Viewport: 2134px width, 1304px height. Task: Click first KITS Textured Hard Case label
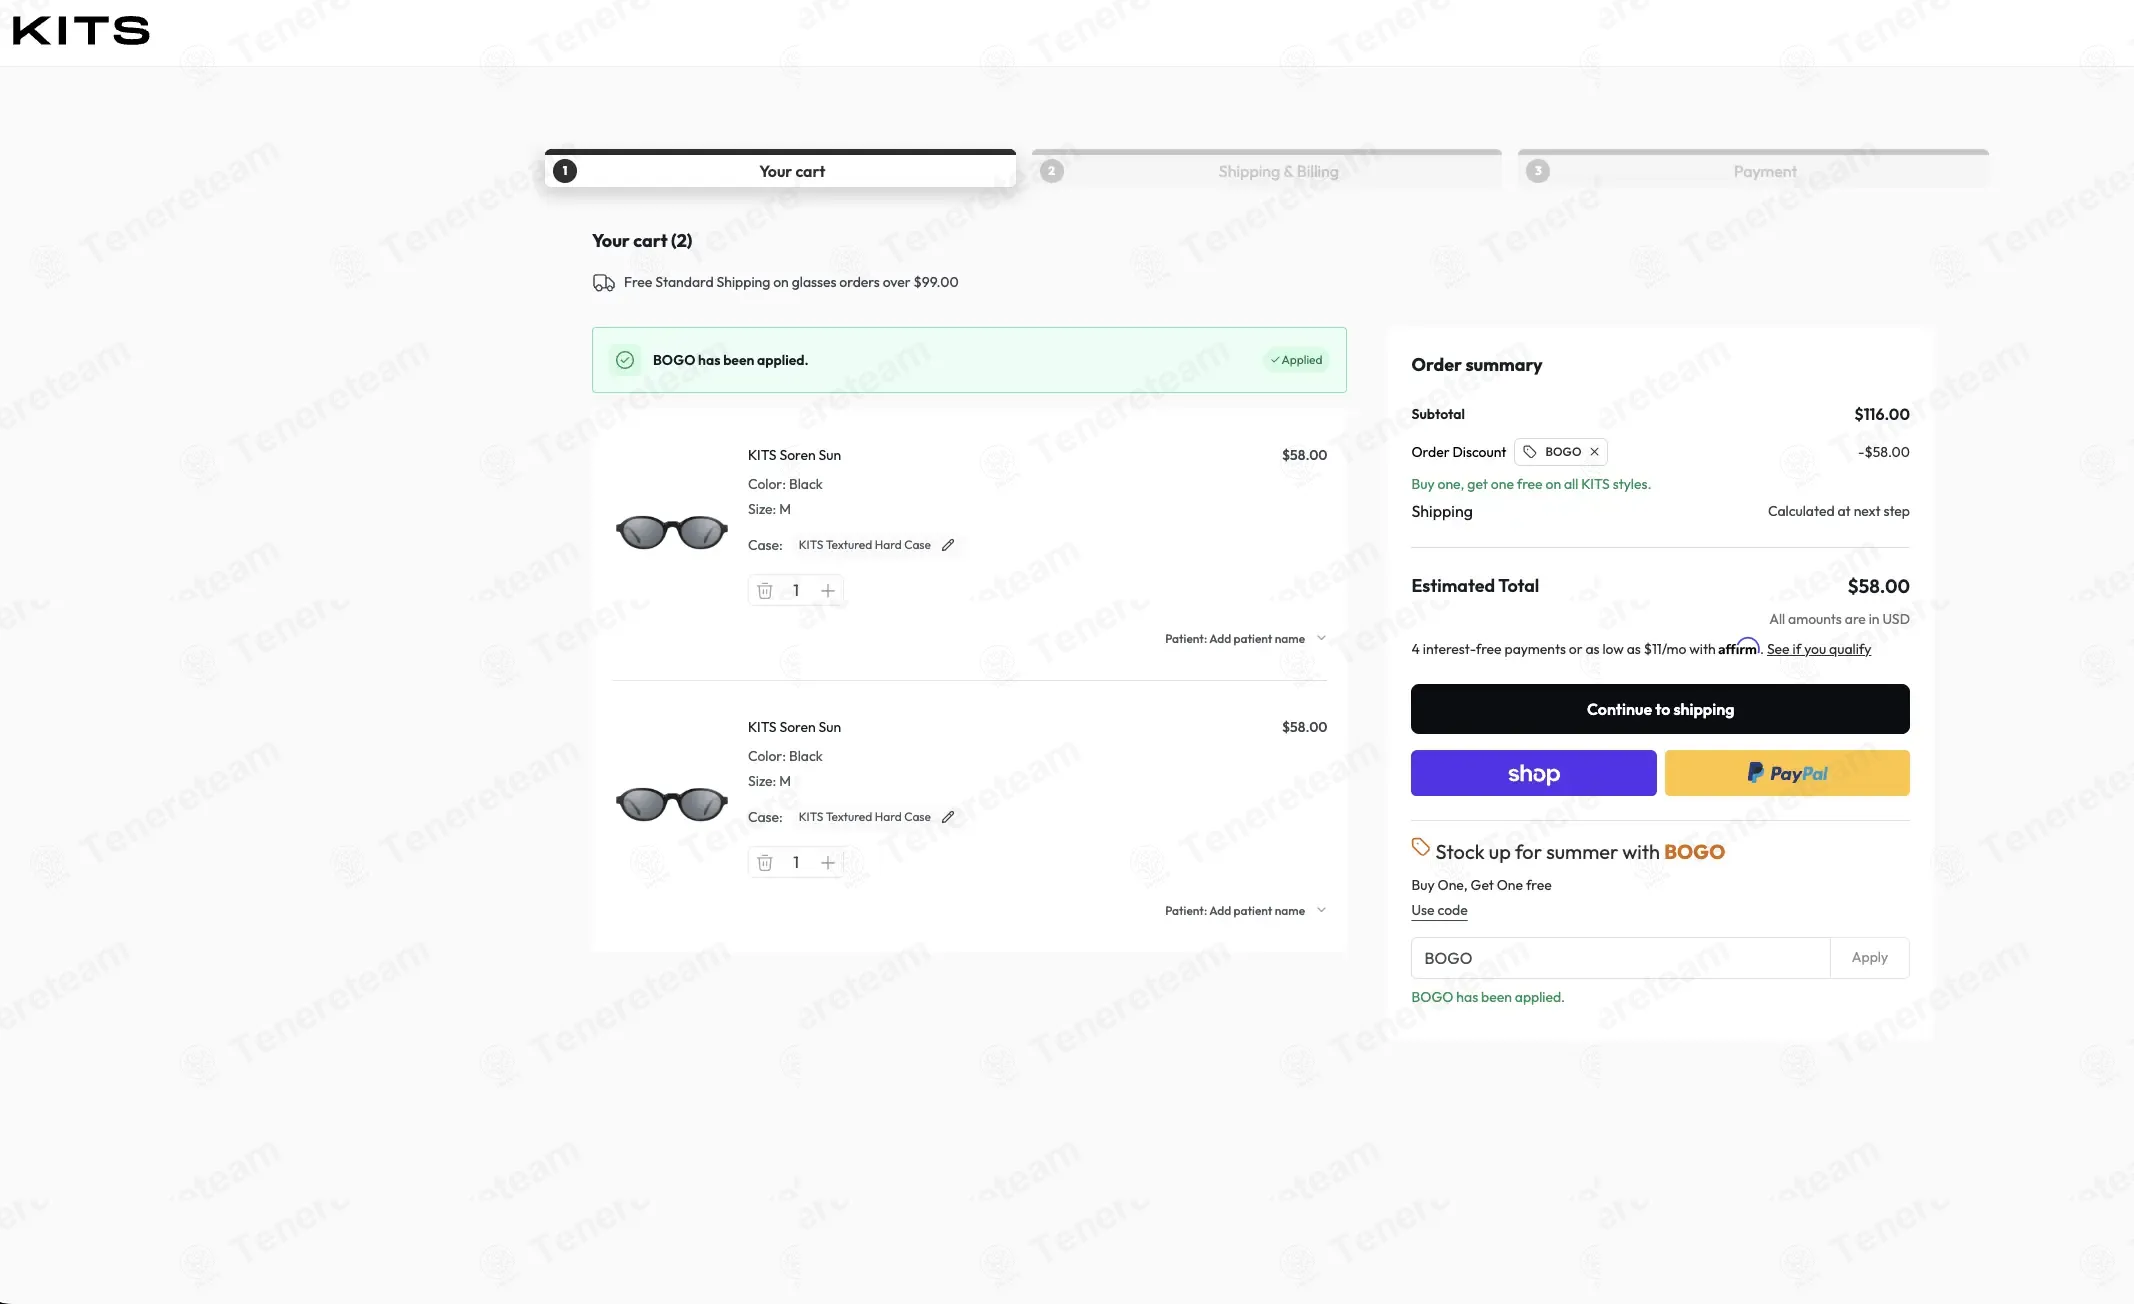tap(864, 545)
